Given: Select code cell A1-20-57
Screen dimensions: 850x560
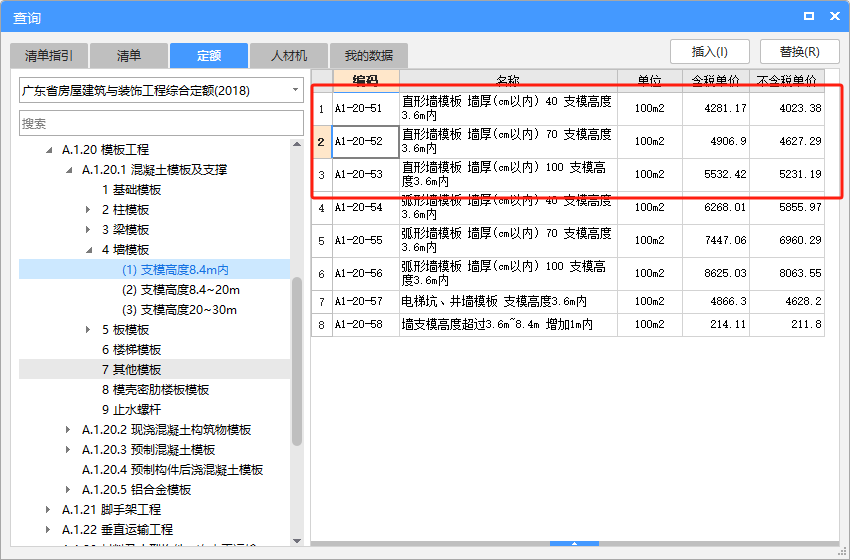Looking at the screenshot, I should coord(366,301).
